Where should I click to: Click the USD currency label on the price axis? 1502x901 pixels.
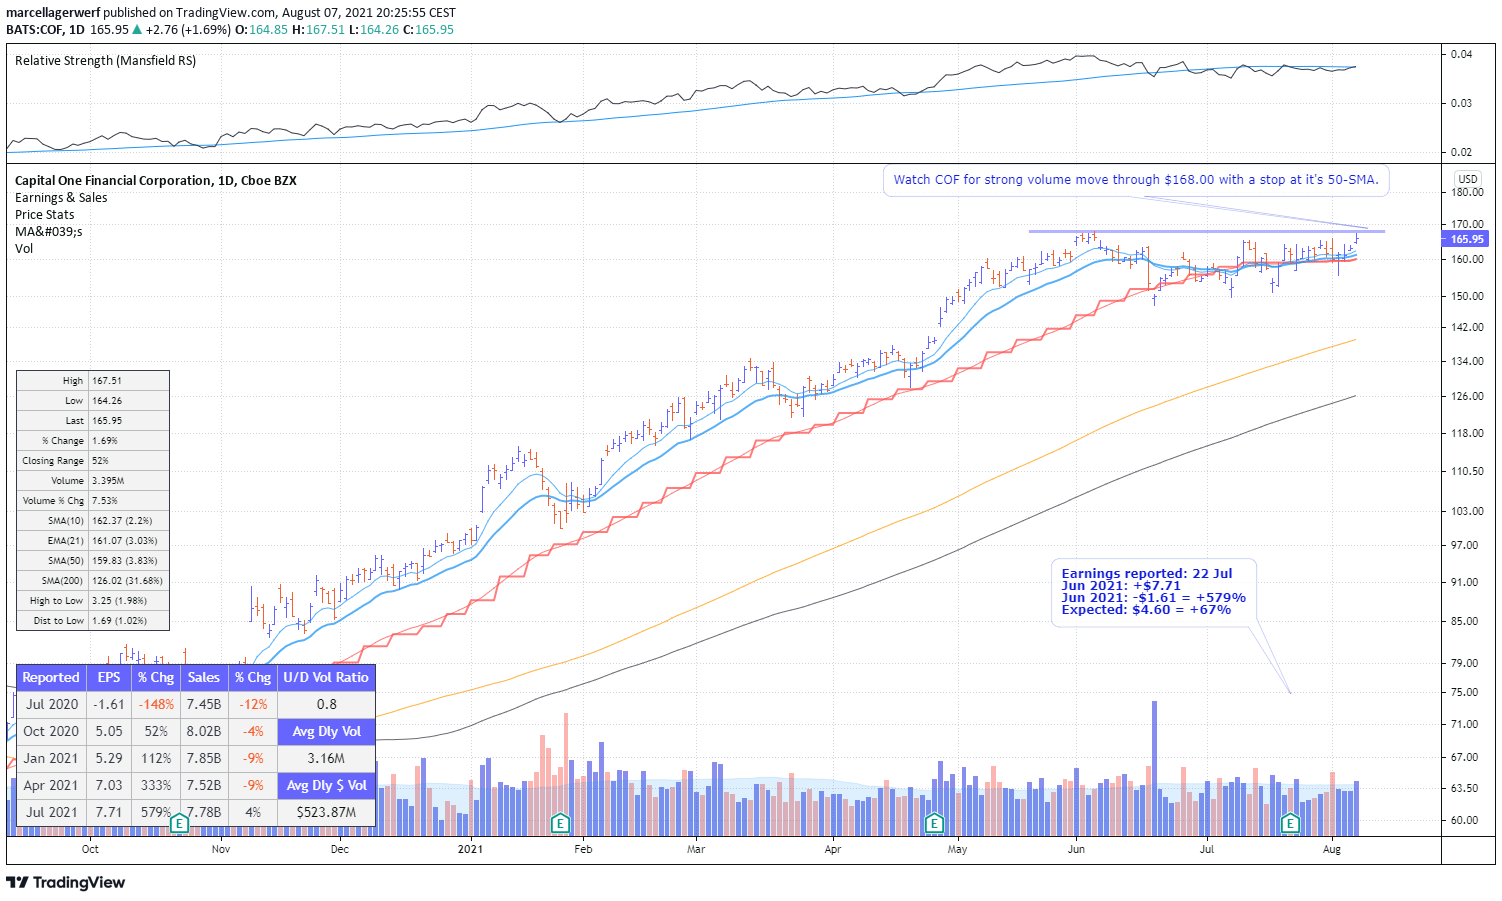(x=1468, y=179)
